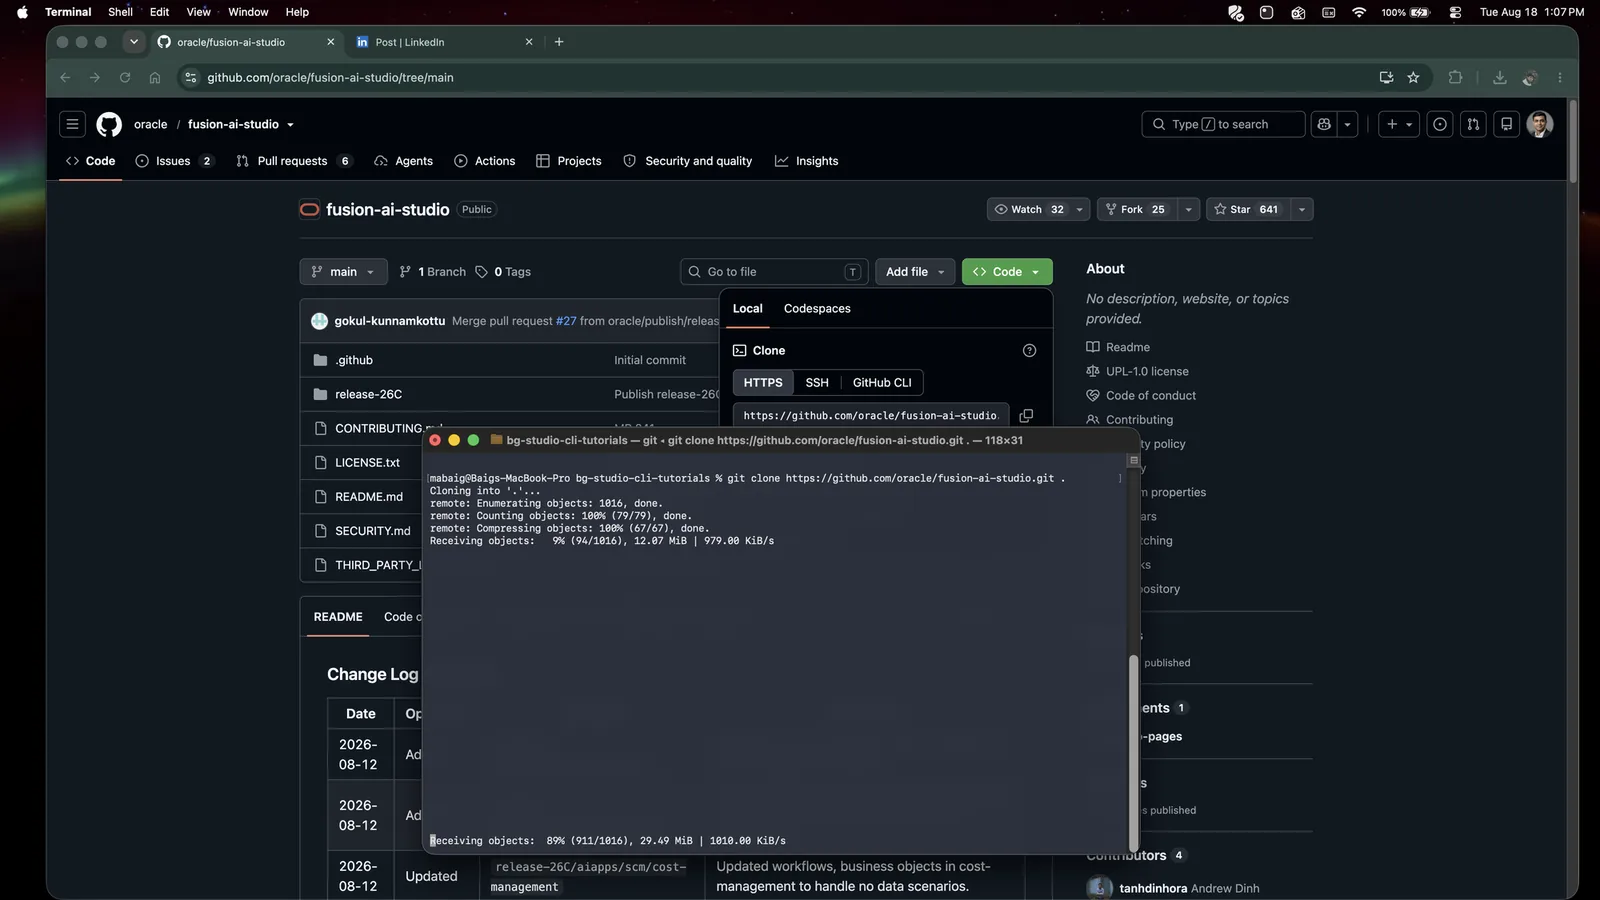Switch to Codespaces tab
Screen dimensions: 1600x900
(817, 308)
